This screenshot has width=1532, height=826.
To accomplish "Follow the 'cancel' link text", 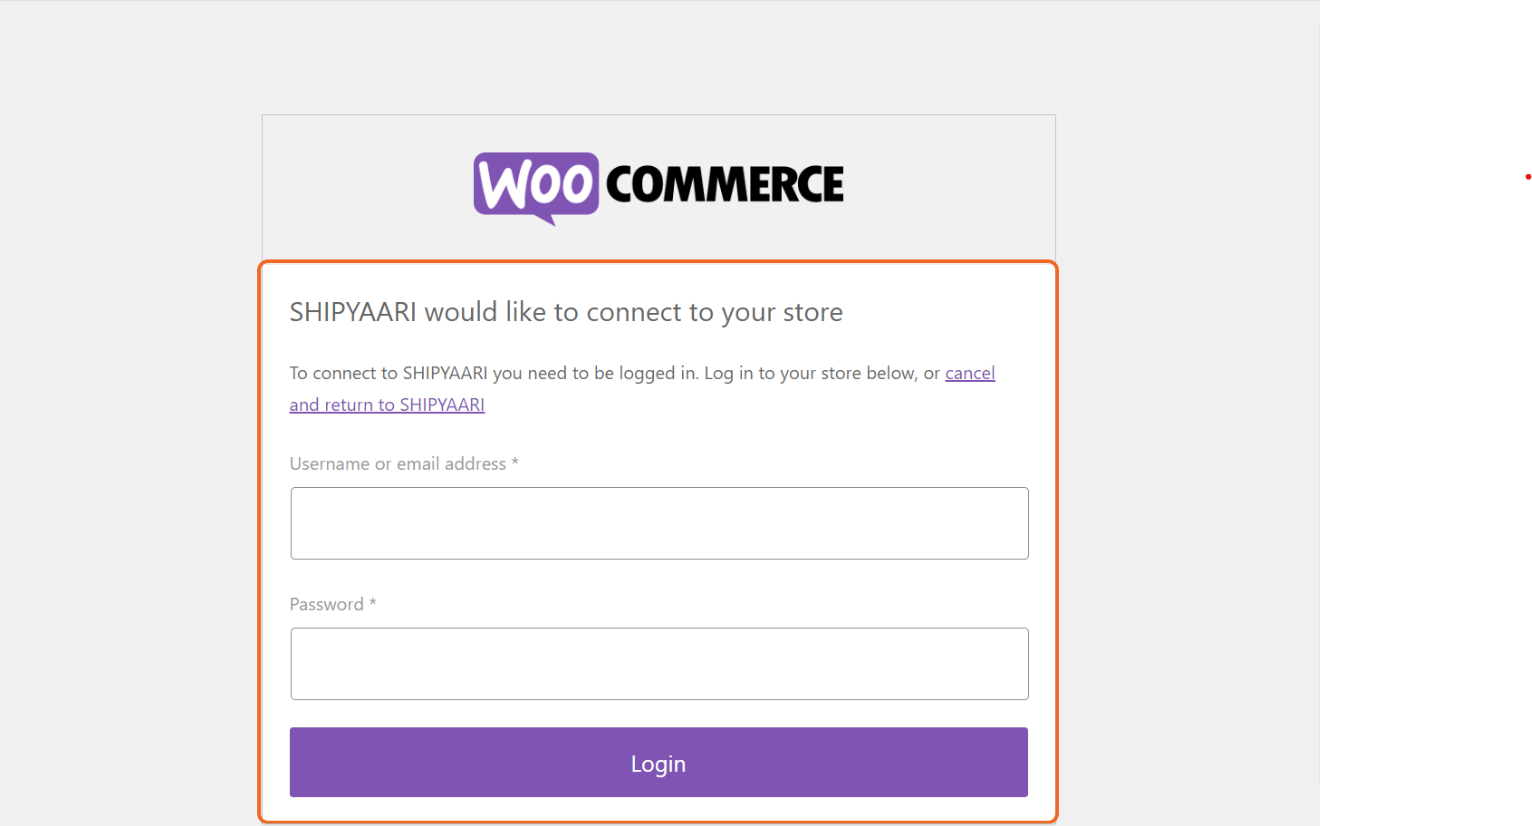I will click(970, 373).
